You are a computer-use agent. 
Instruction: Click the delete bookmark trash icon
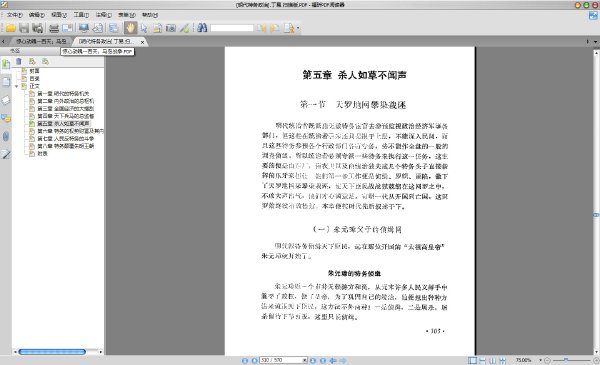pos(18,61)
